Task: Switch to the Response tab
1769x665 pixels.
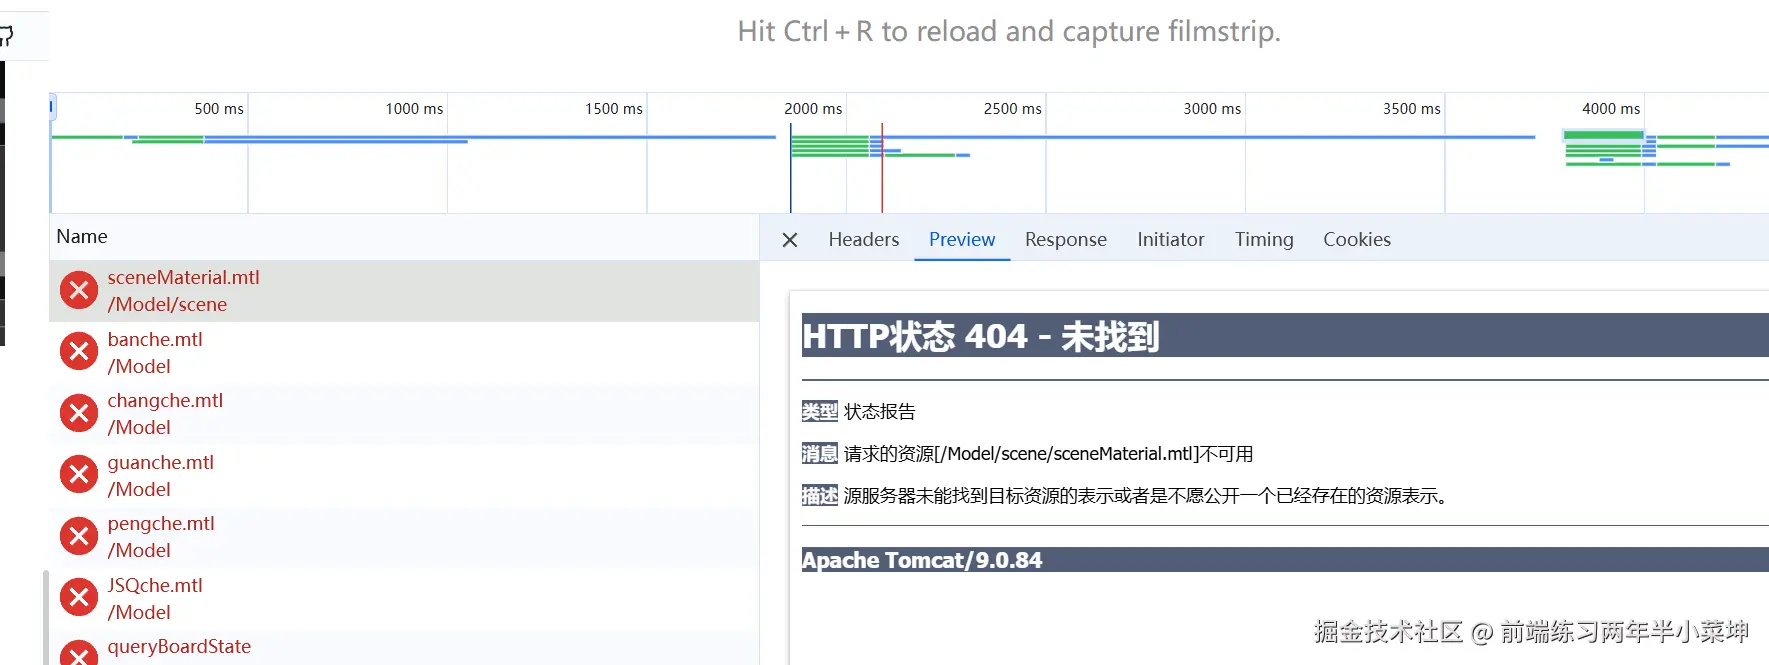Action: (x=1065, y=240)
